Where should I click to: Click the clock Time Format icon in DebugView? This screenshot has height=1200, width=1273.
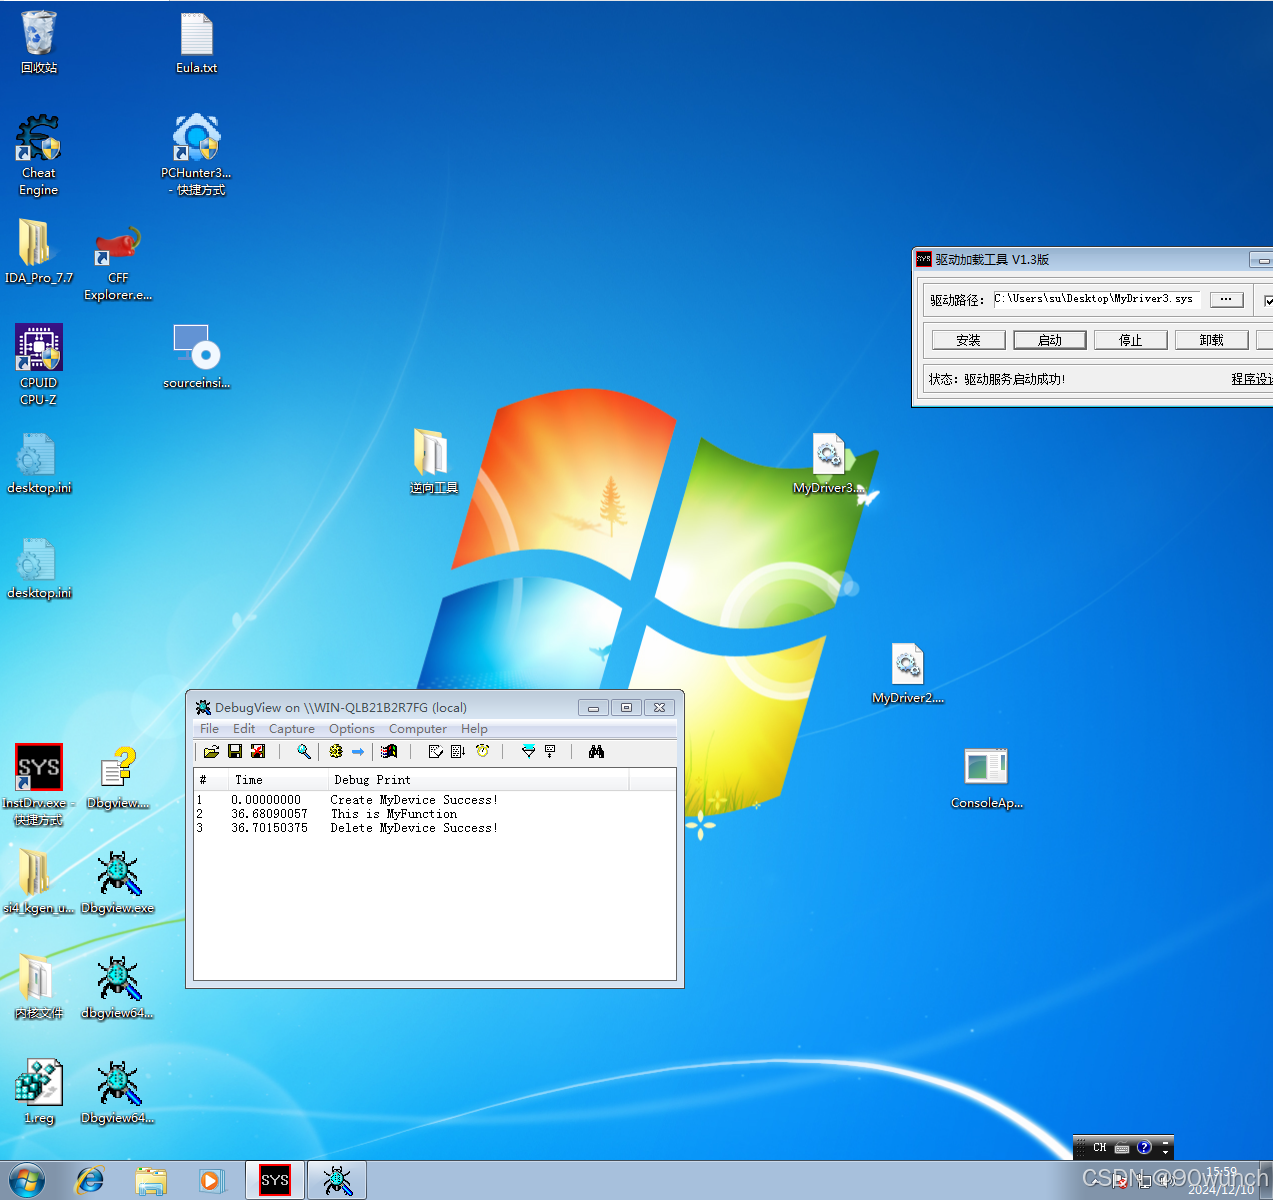click(482, 752)
